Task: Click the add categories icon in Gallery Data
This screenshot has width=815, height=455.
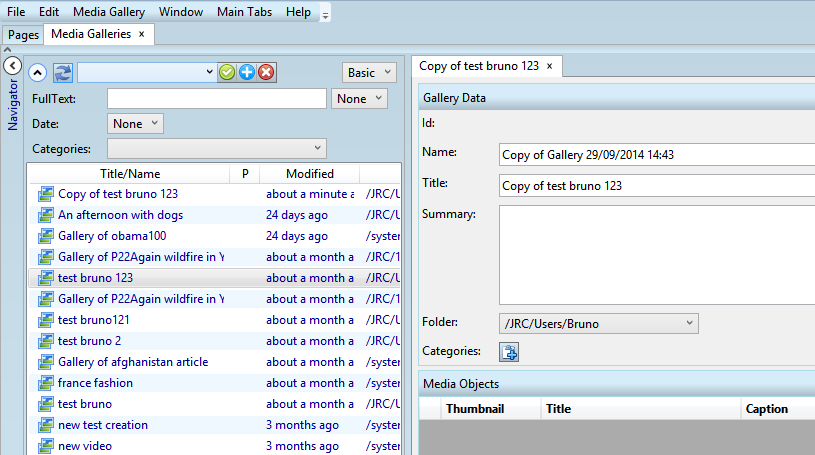Action: (x=509, y=352)
